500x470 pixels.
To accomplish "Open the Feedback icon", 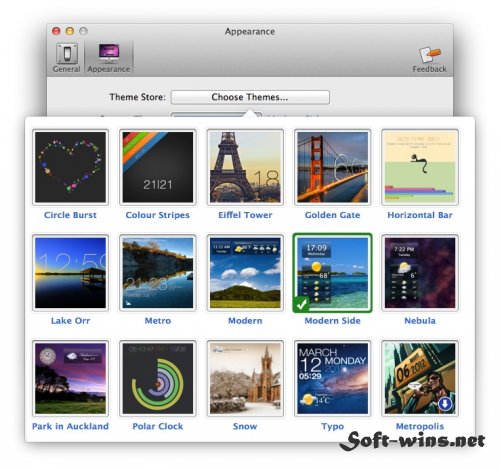I will point(429,59).
